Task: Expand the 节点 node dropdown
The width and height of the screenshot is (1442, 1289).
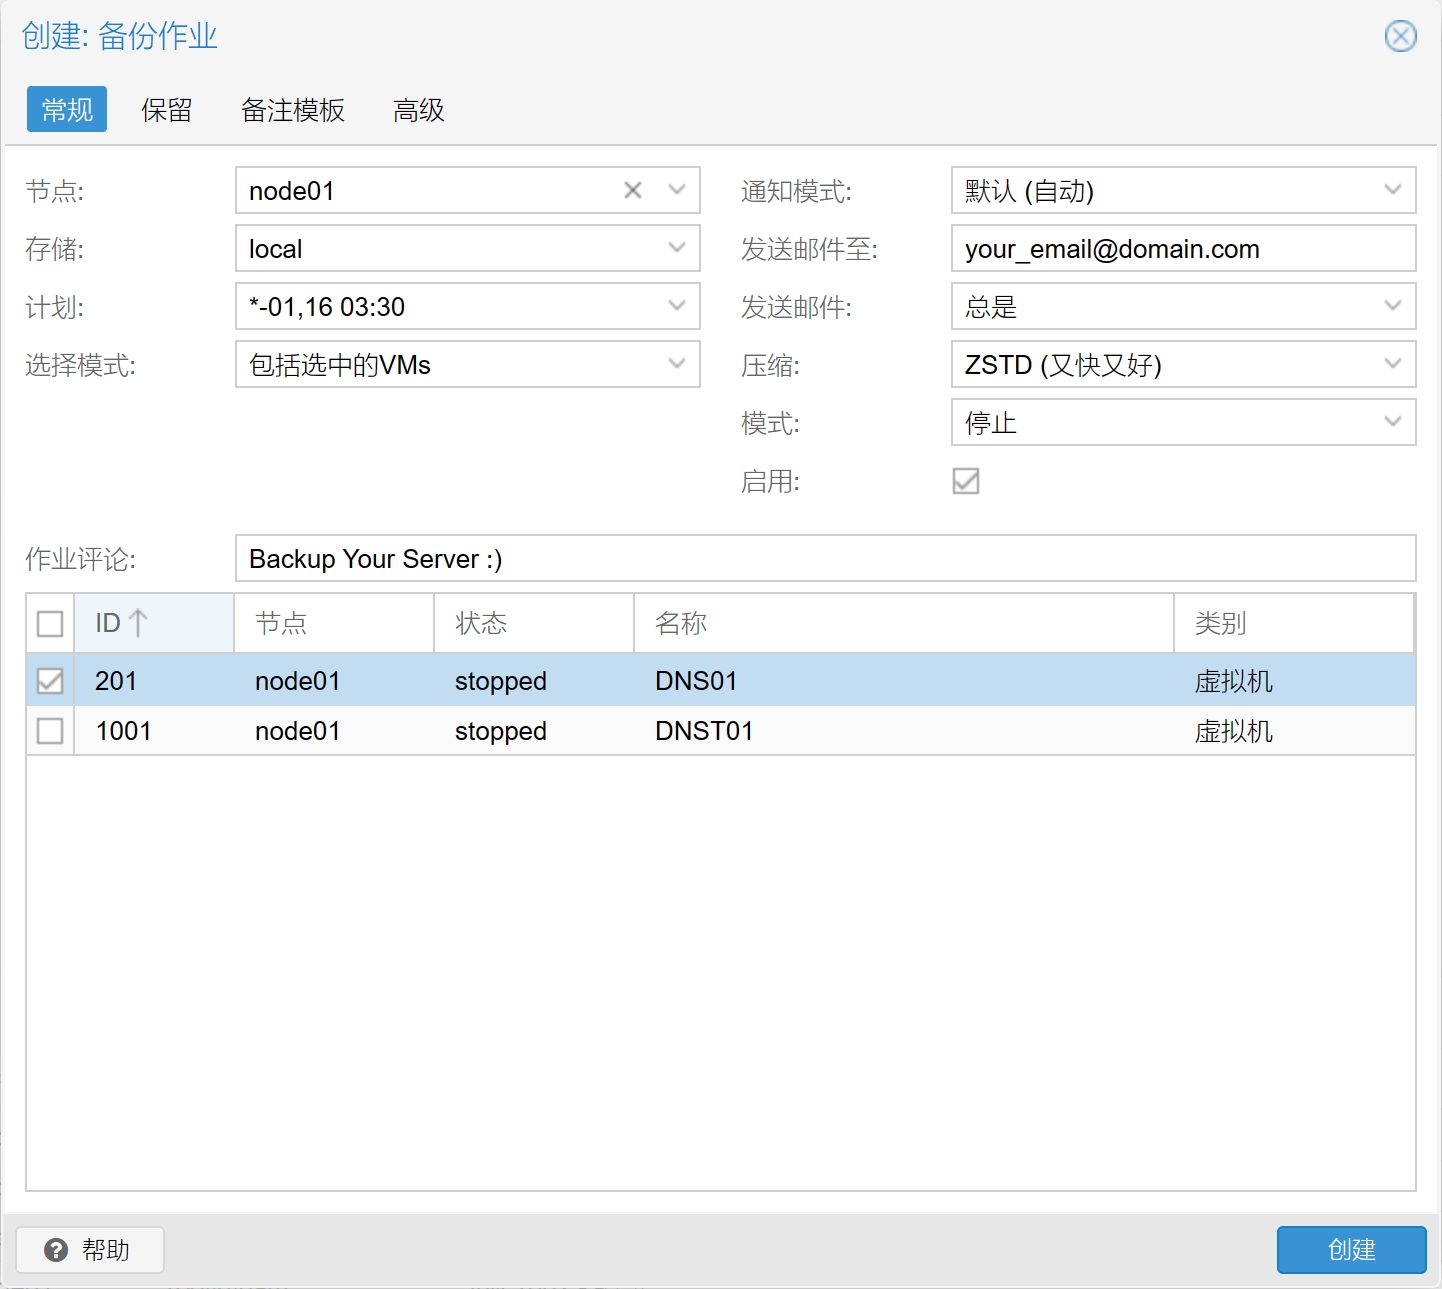Action: pyautogui.click(x=677, y=190)
